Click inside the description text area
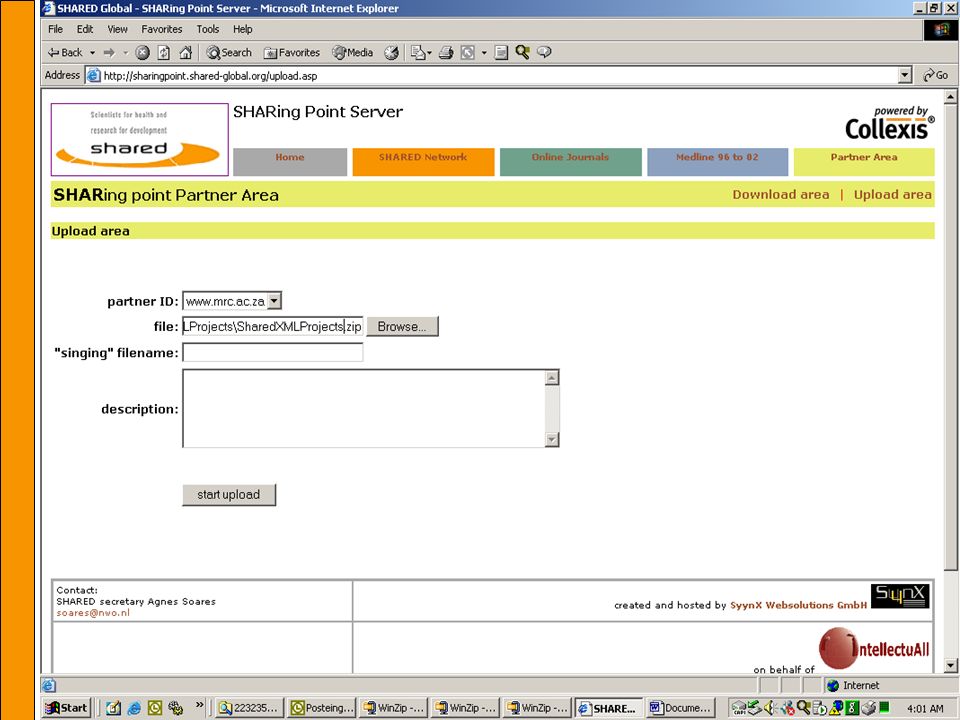960x720 pixels. pyautogui.click(x=363, y=408)
